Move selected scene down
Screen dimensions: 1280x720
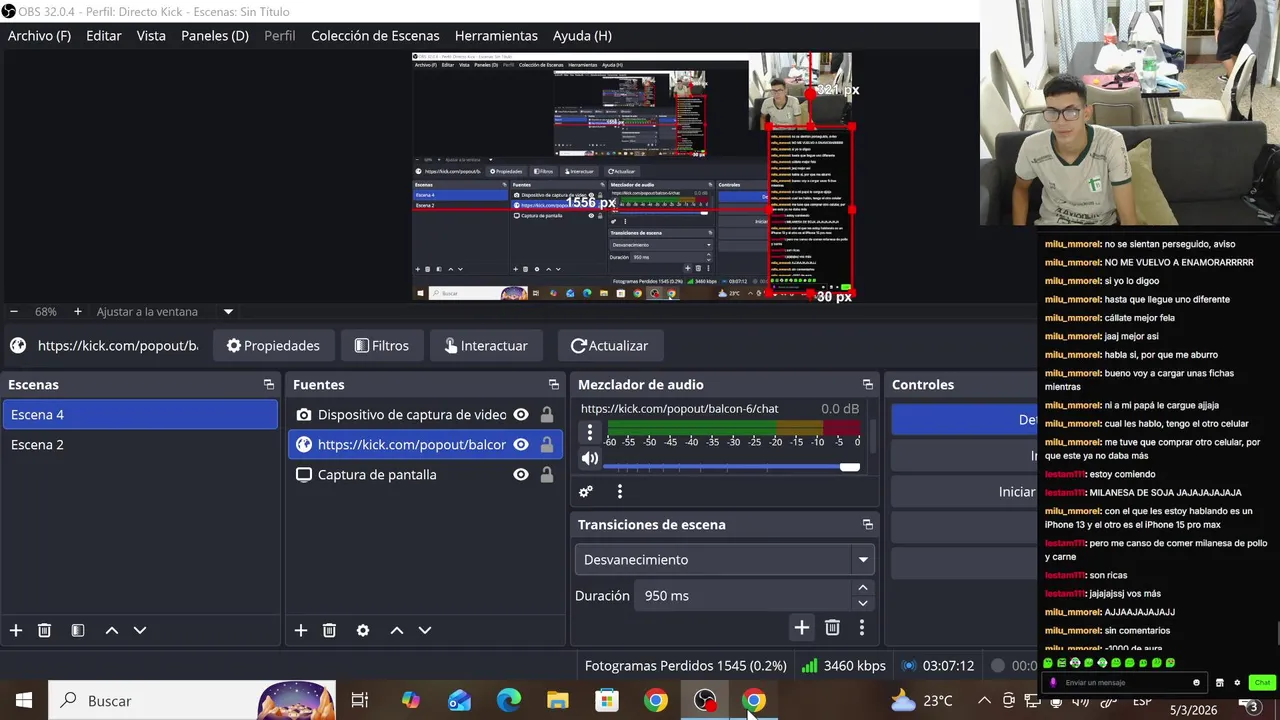pyautogui.click(x=140, y=630)
